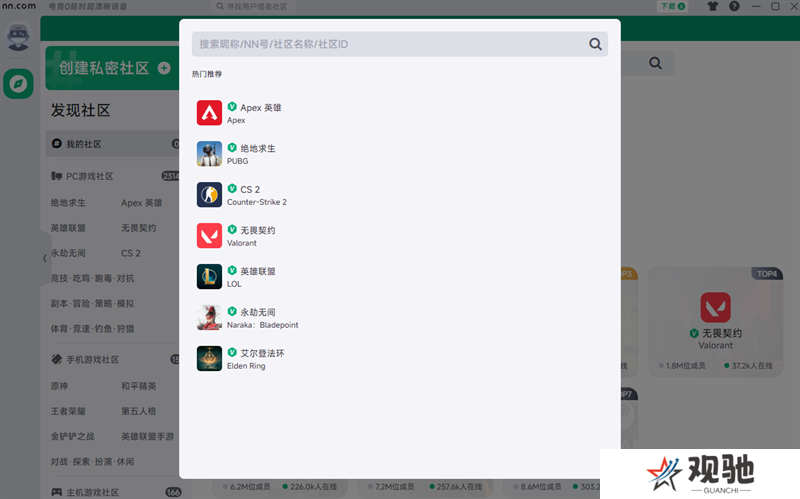Click the Apex 英雄 link in the left panel
This screenshot has height=499, width=800.
tap(141, 203)
